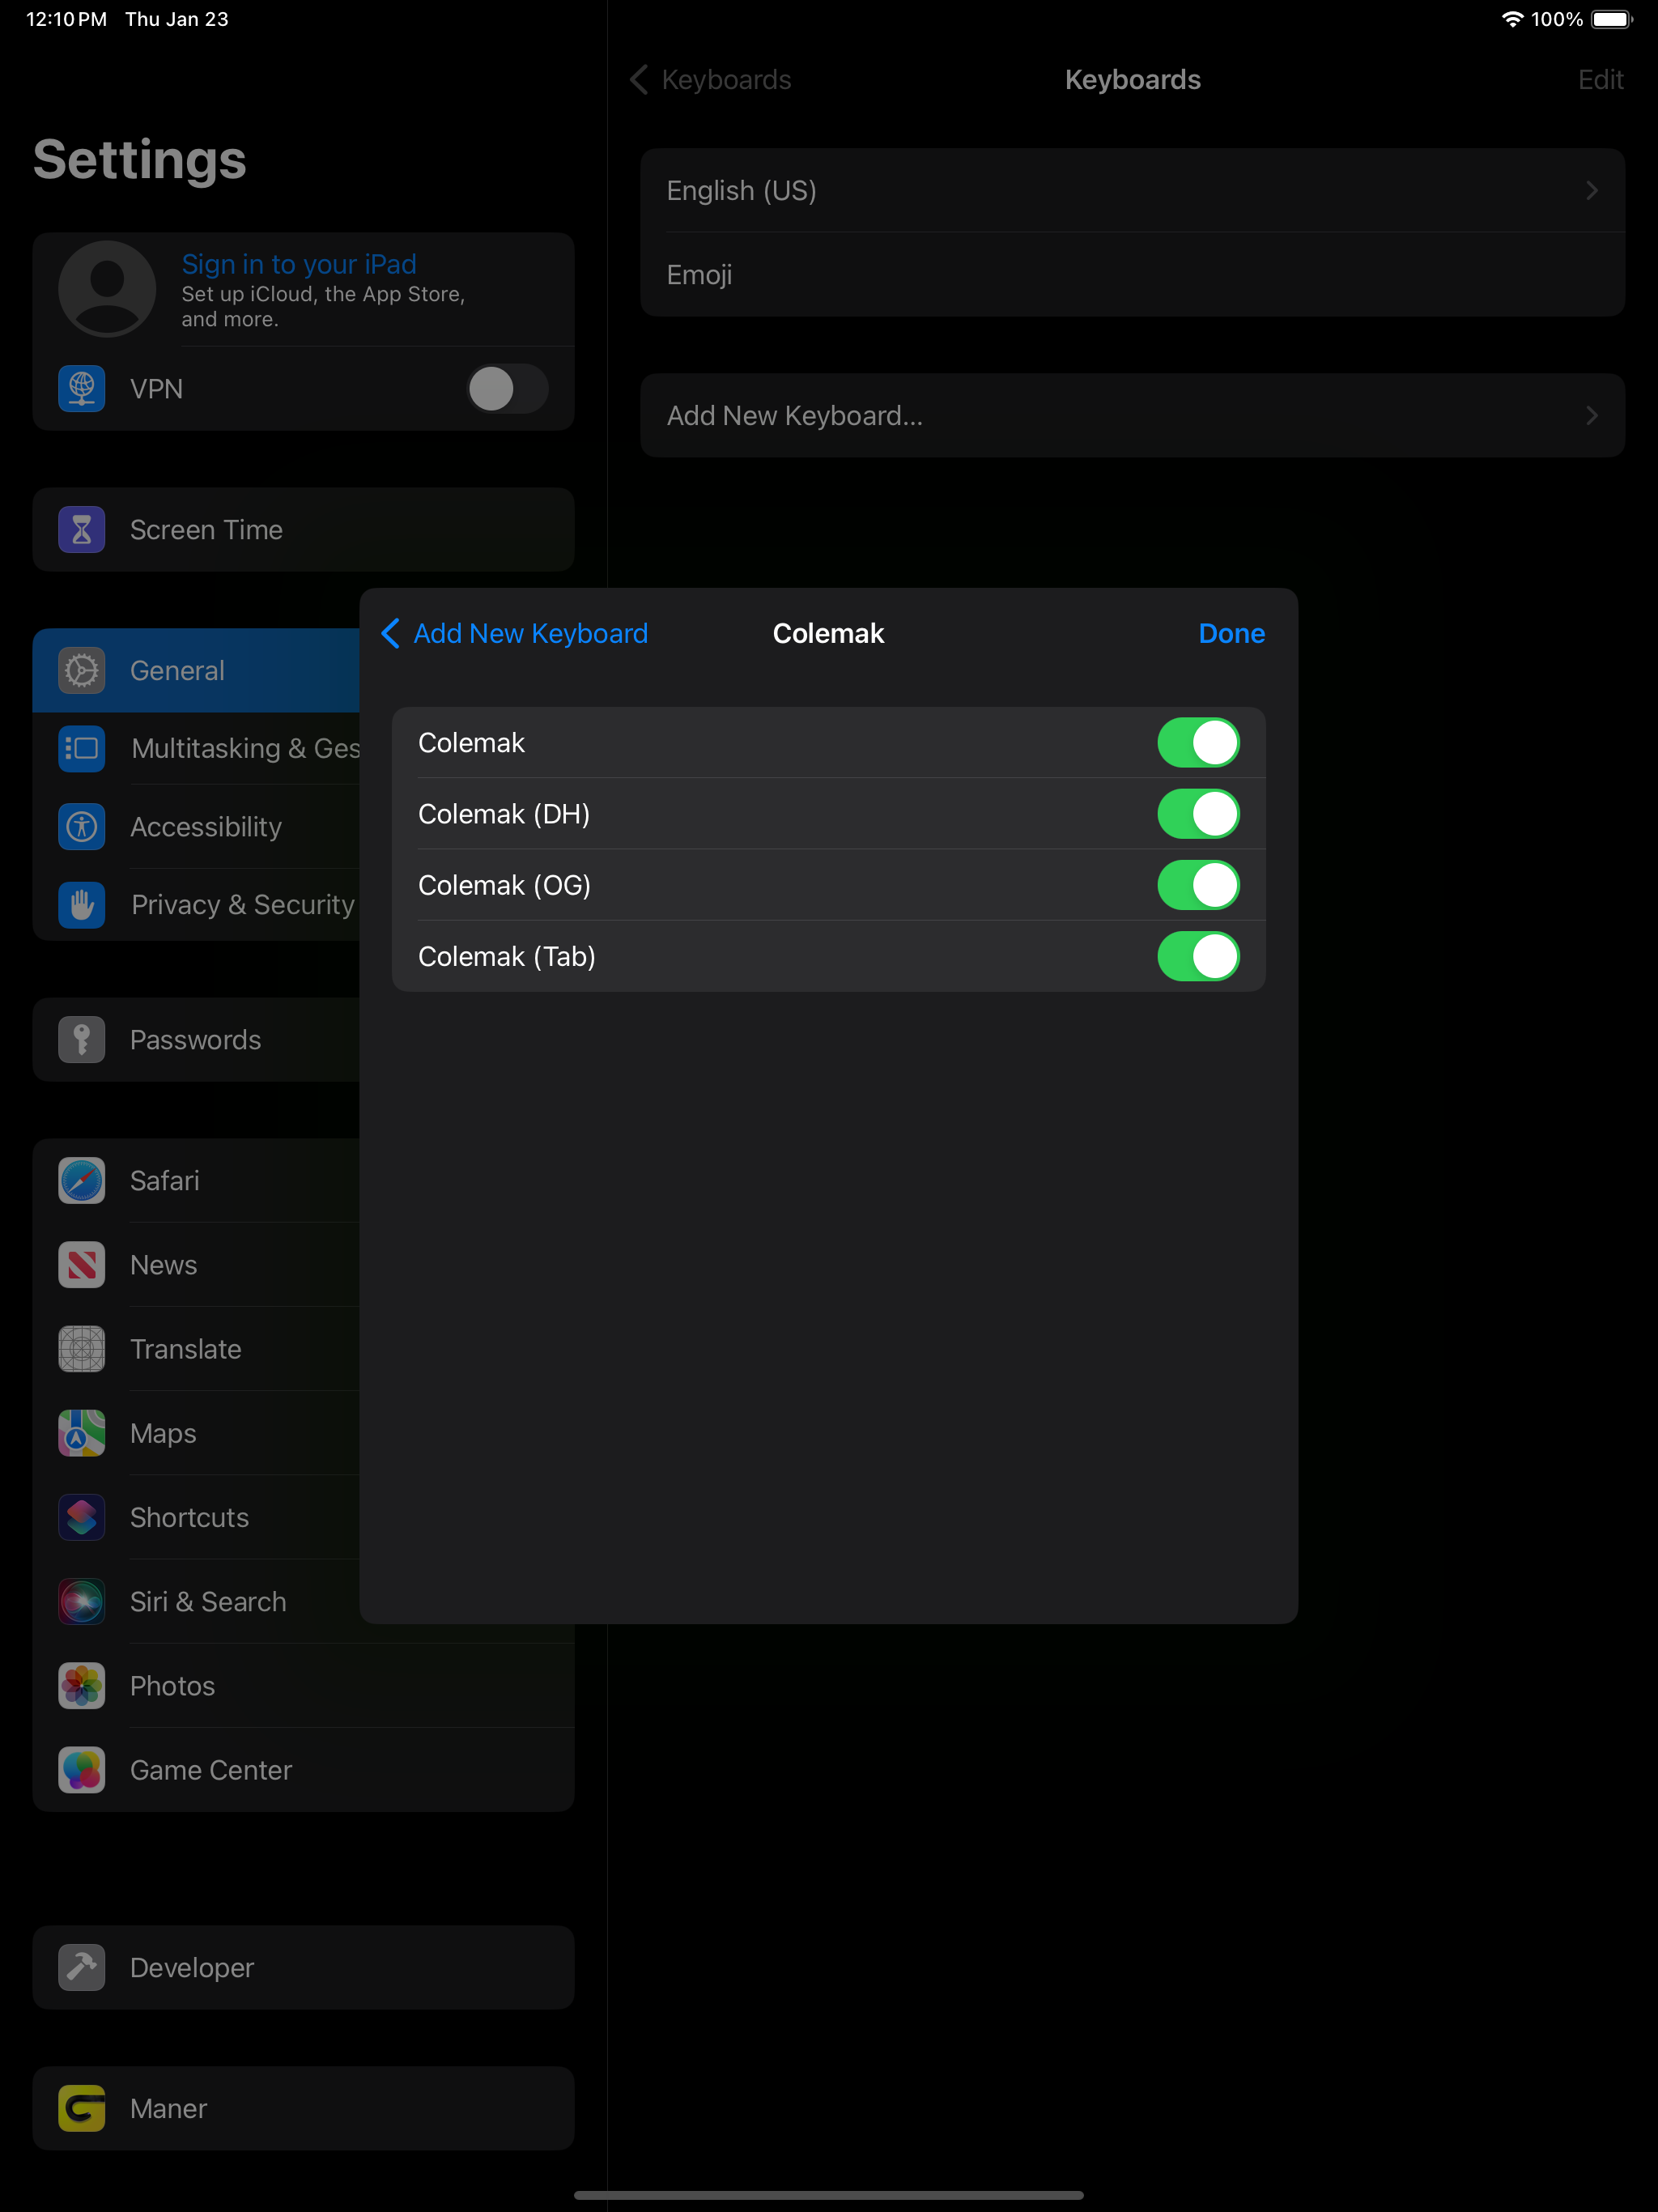Turn off the Colemak (OG) switch
The image size is (1658, 2212).
click(x=1198, y=885)
